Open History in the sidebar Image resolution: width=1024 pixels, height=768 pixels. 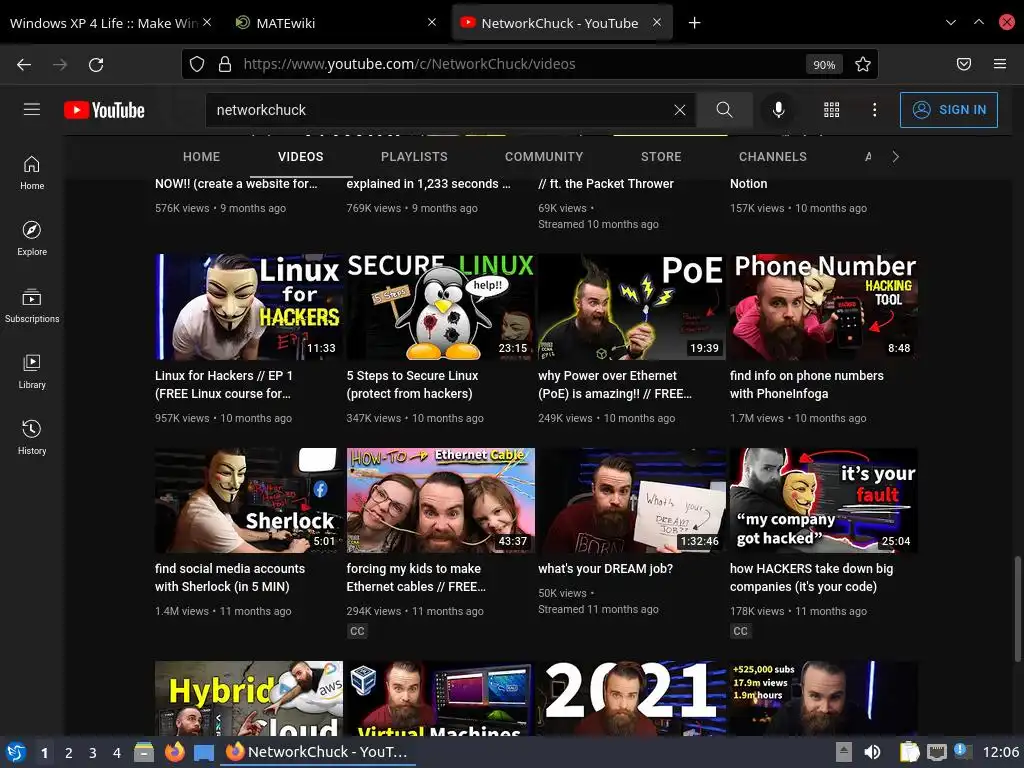point(32,438)
